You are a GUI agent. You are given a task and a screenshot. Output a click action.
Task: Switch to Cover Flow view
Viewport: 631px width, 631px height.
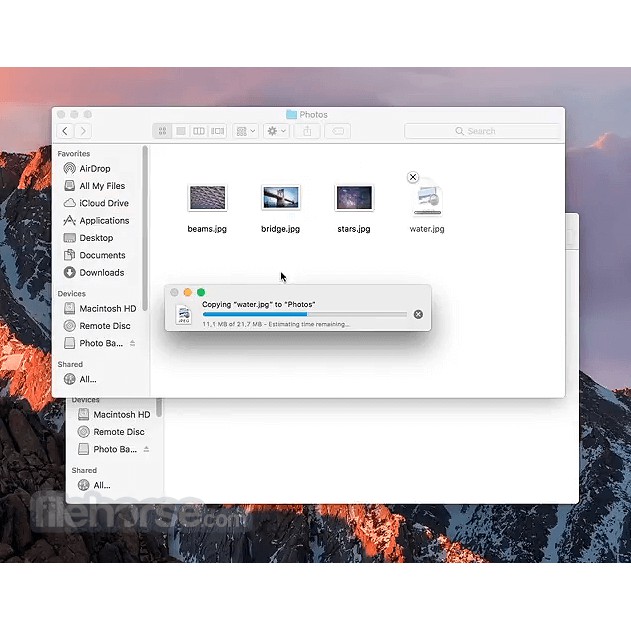pos(217,131)
